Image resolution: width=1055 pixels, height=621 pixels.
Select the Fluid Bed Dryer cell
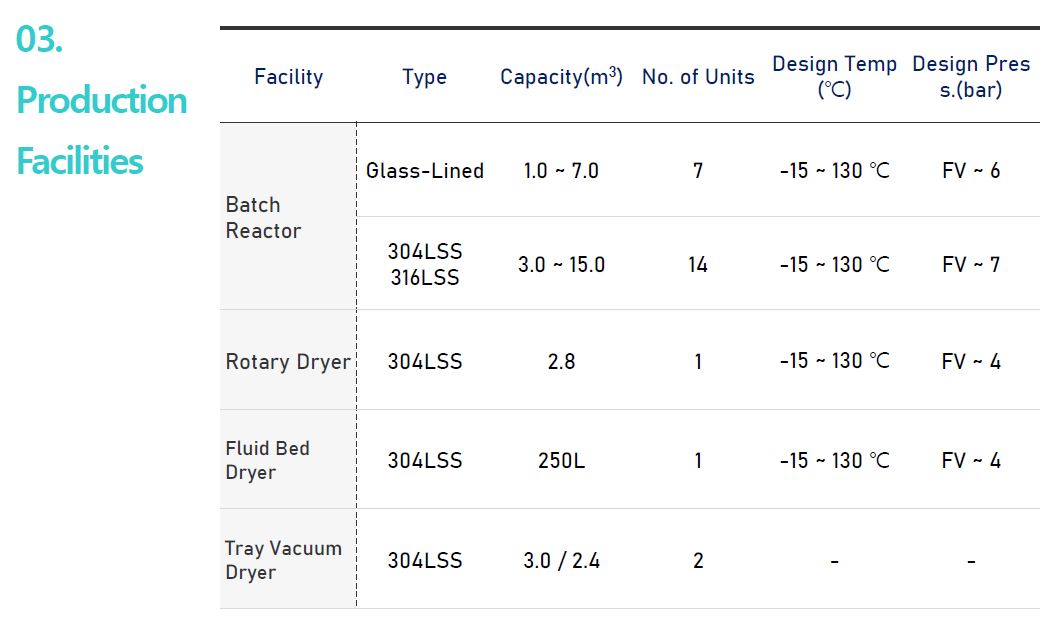(267, 460)
